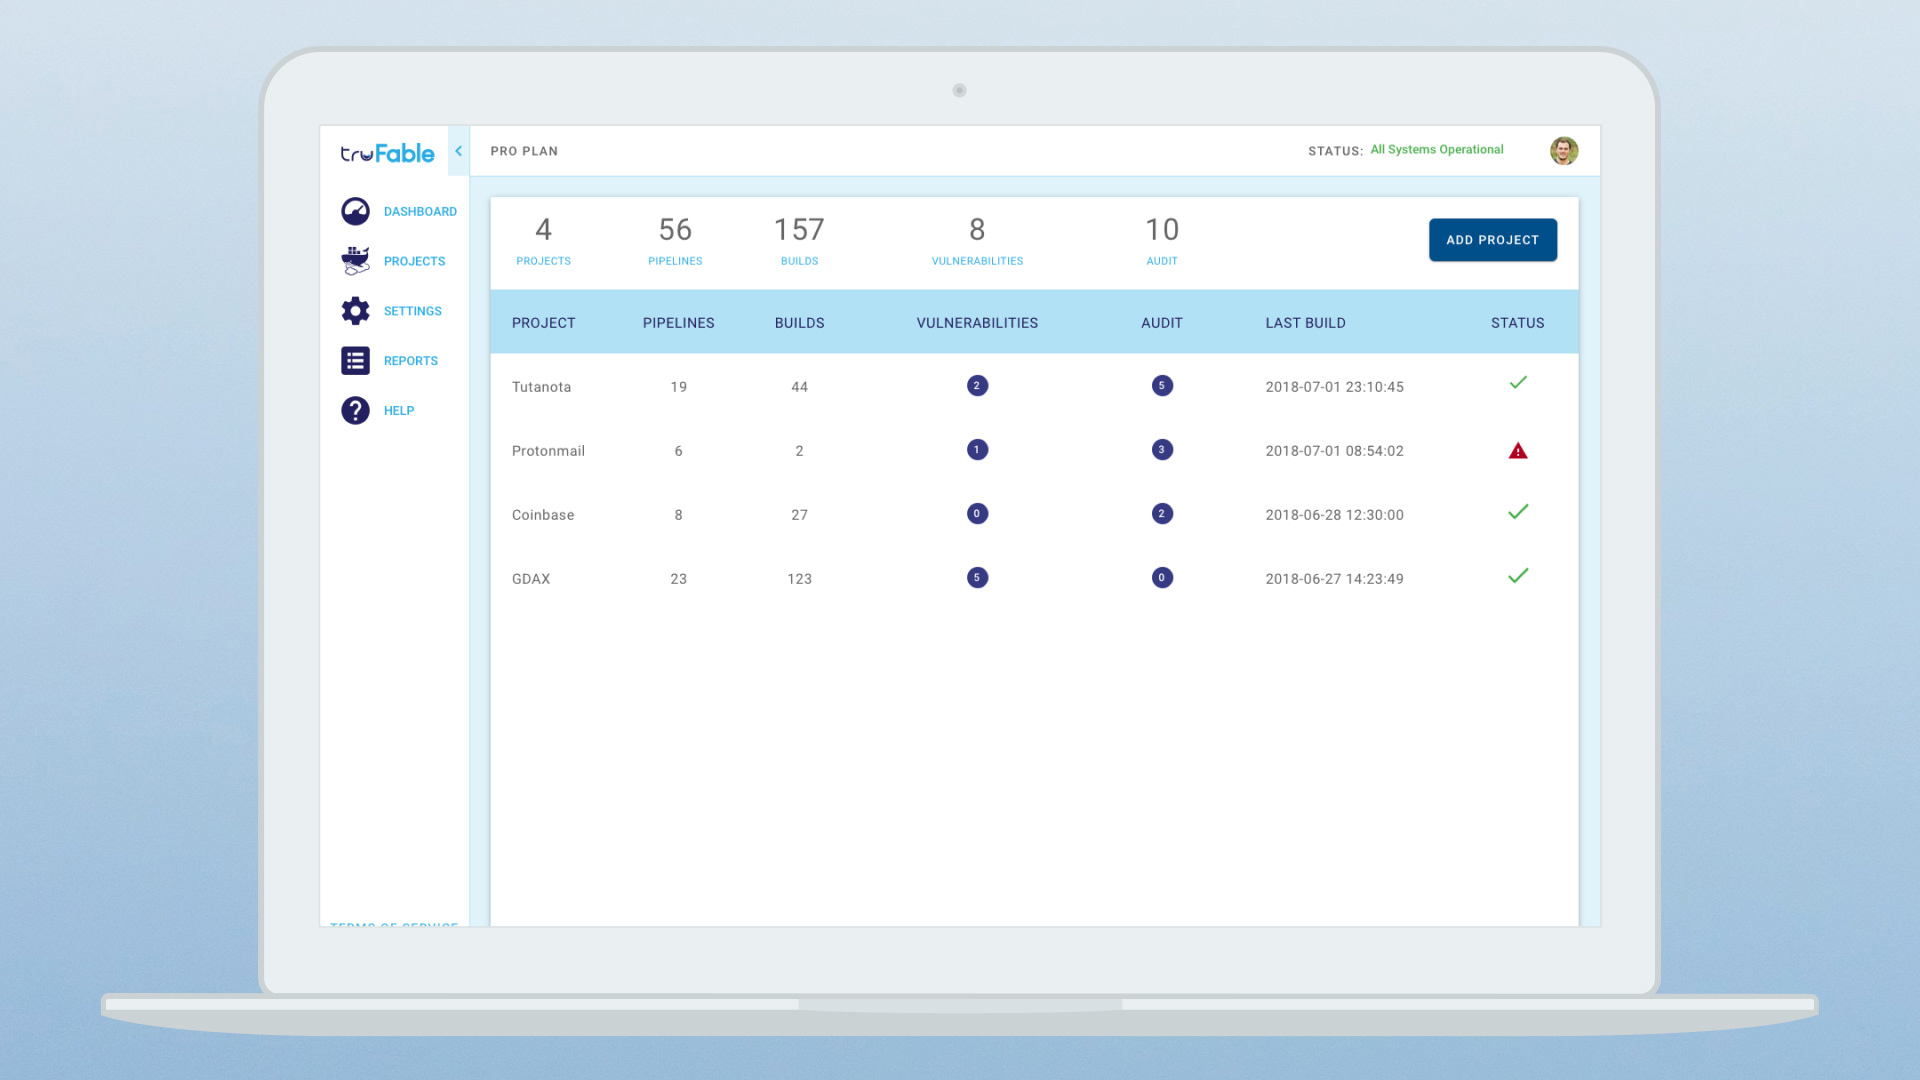1920x1080 pixels.
Task: Open the Reports list icon
Action: coord(355,361)
